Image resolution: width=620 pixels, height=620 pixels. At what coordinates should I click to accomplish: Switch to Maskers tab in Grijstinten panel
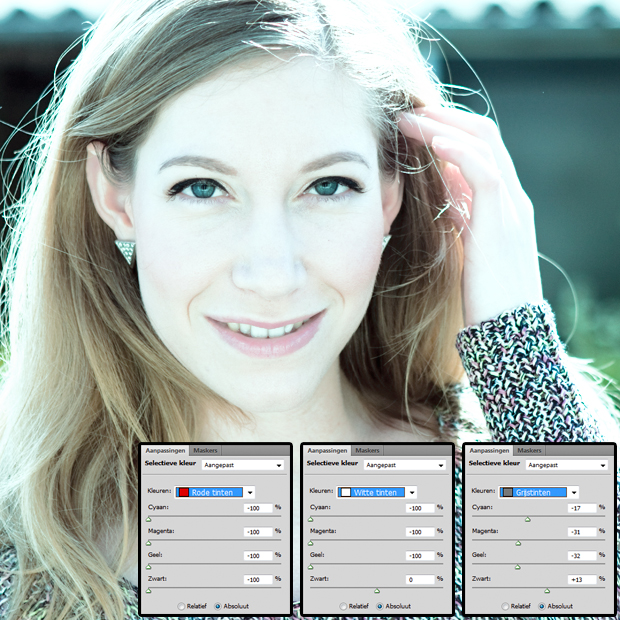529,451
